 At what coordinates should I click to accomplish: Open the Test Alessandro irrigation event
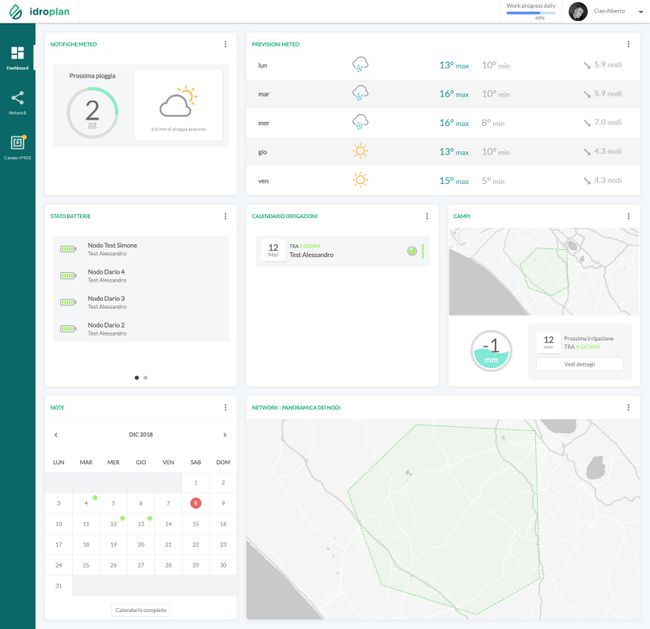coord(342,251)
